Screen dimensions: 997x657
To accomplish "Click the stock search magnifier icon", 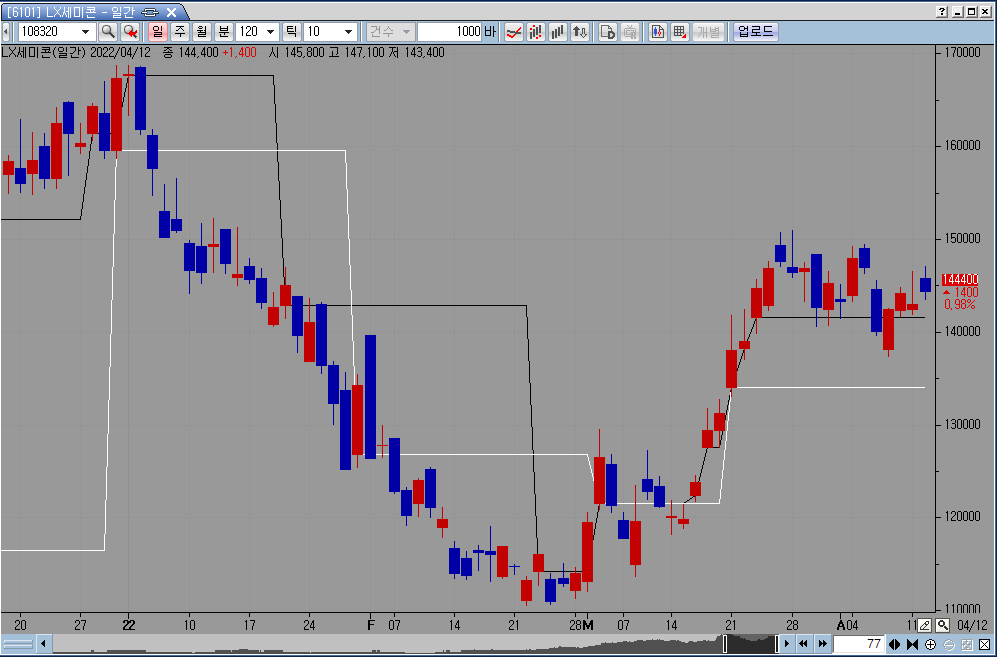I will pyautogui.click(x=107, y=31).
